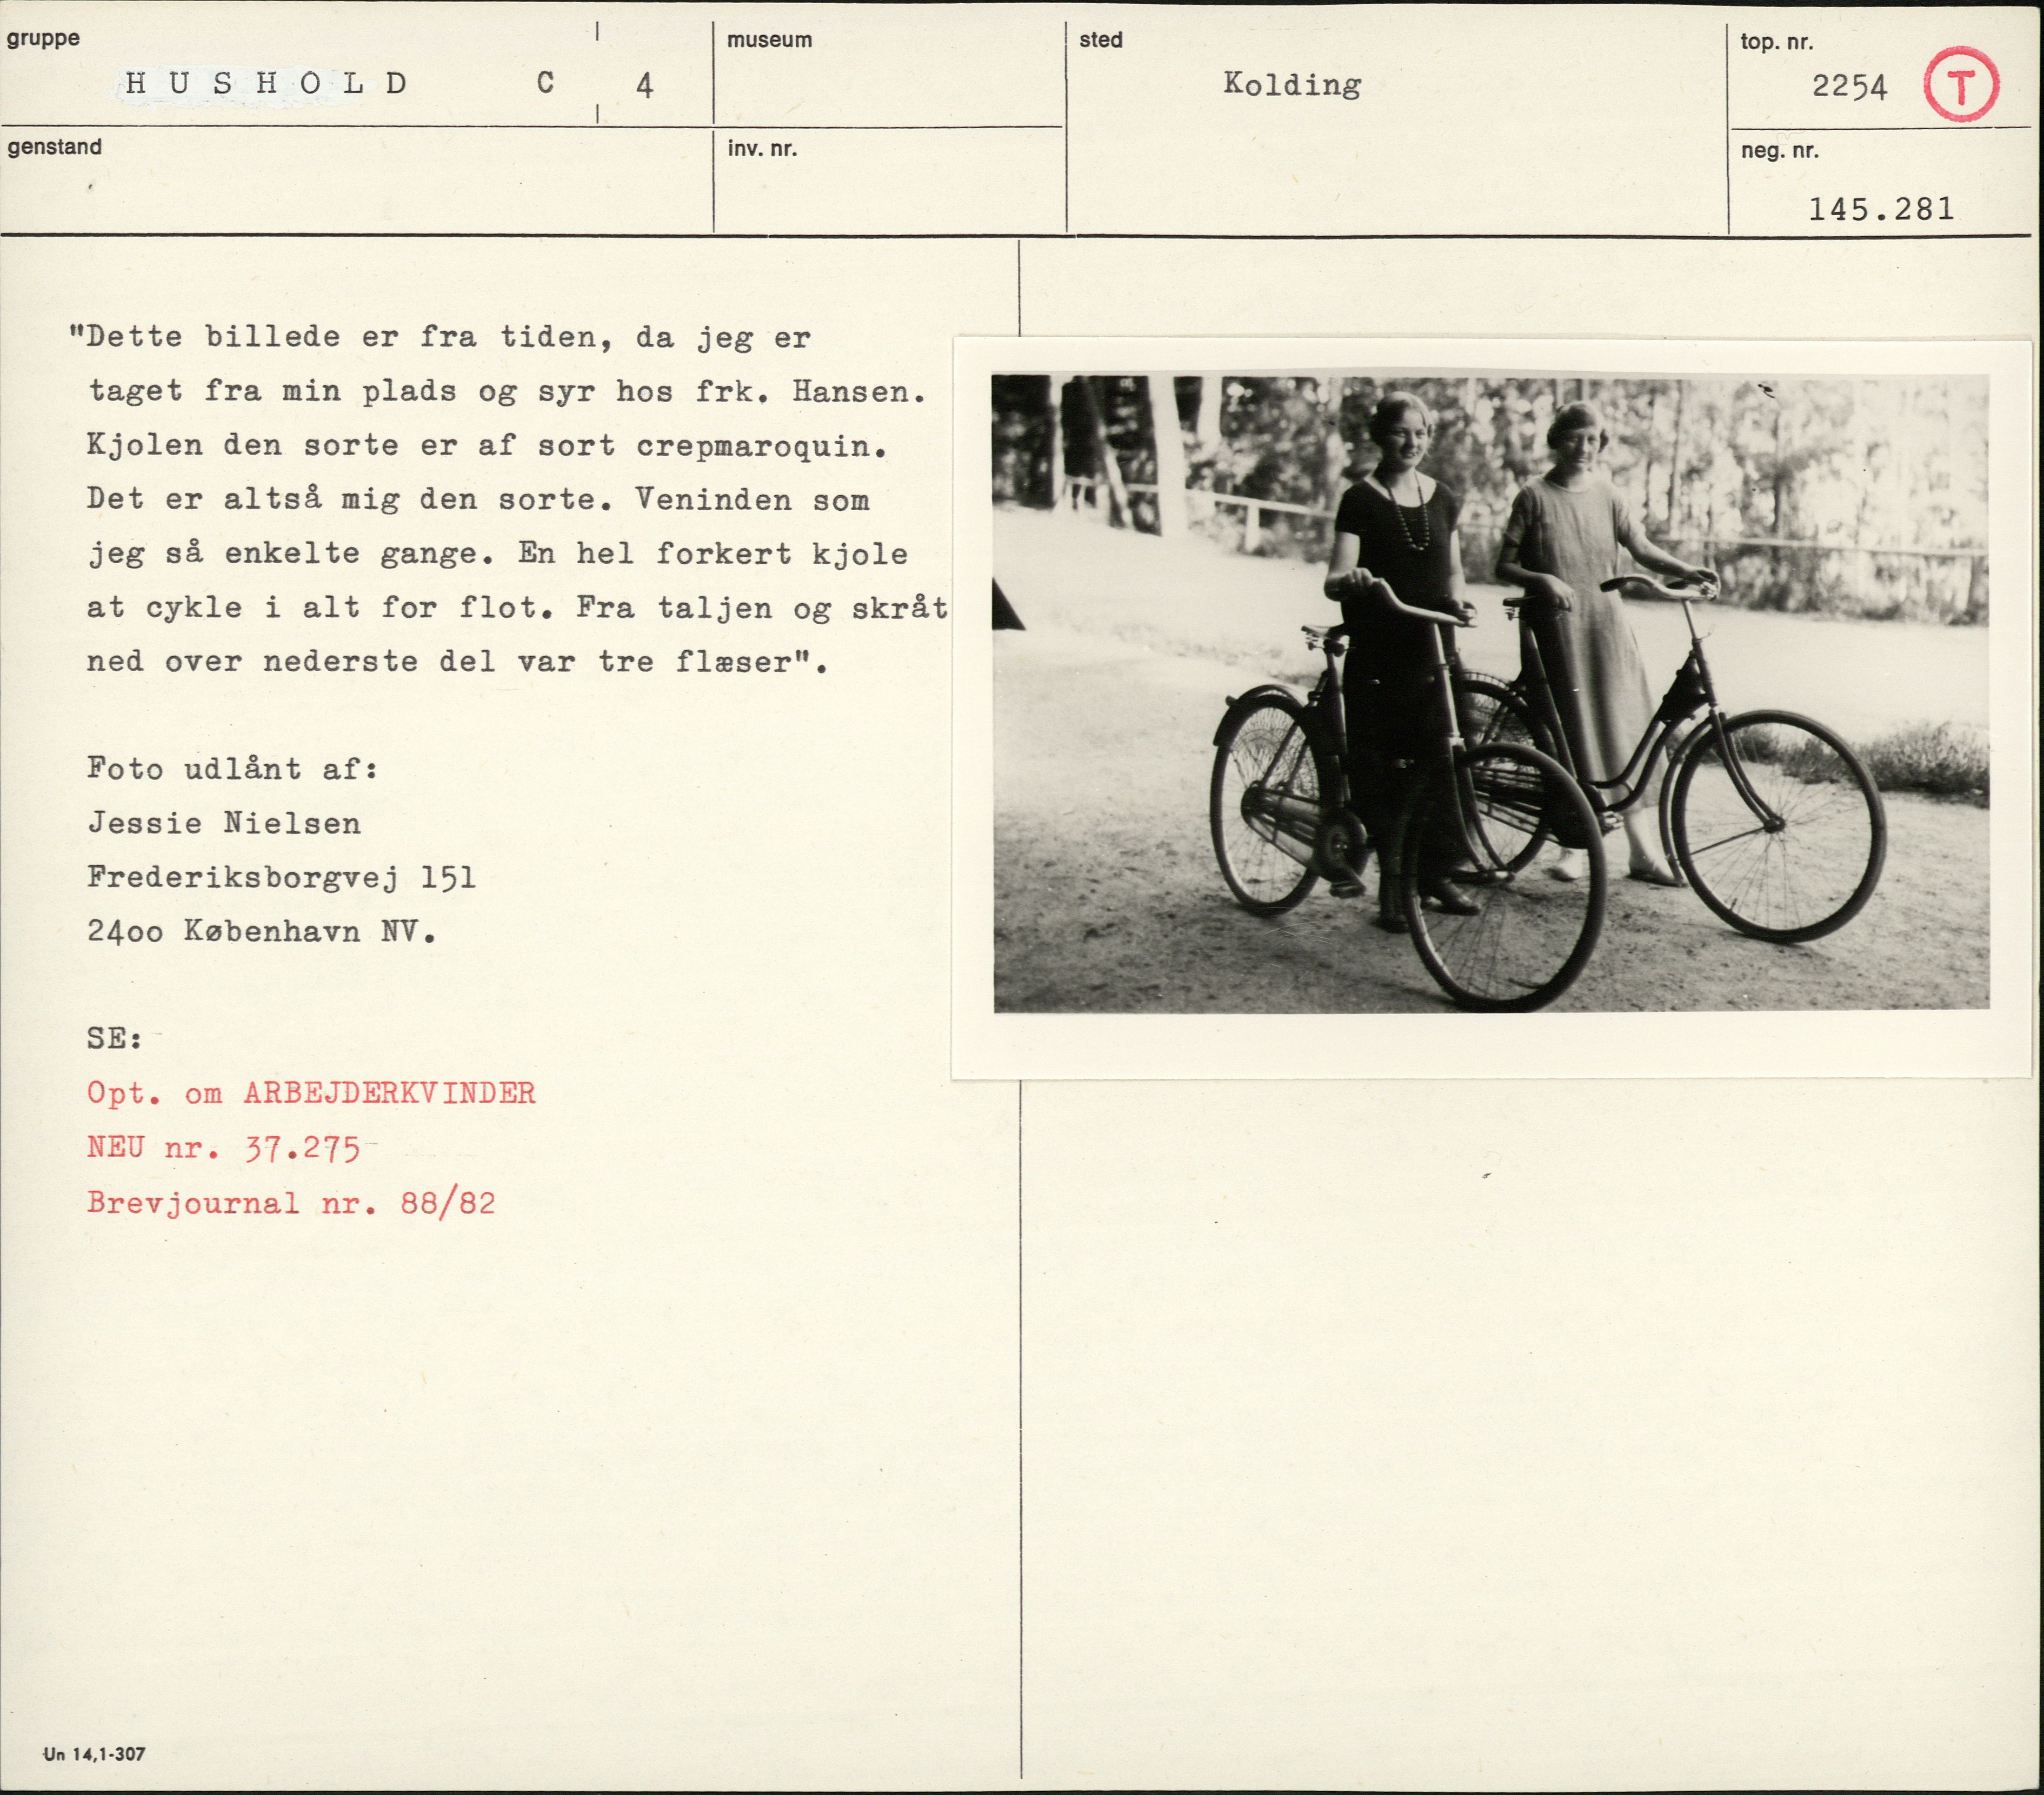Click the 'Foto udlånt af:' text
This screenshot has width=2044, height=1795.
click(x=232, y=769)
